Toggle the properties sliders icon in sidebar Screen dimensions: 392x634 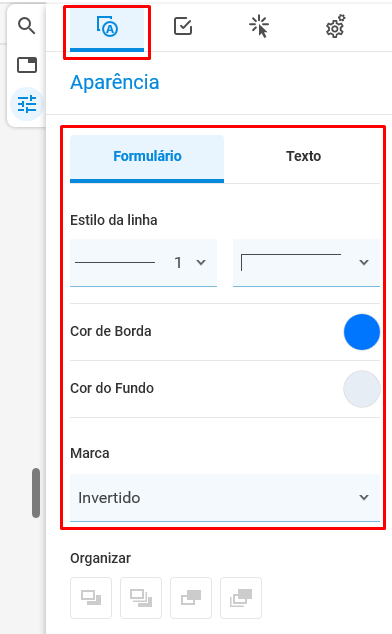27,104
